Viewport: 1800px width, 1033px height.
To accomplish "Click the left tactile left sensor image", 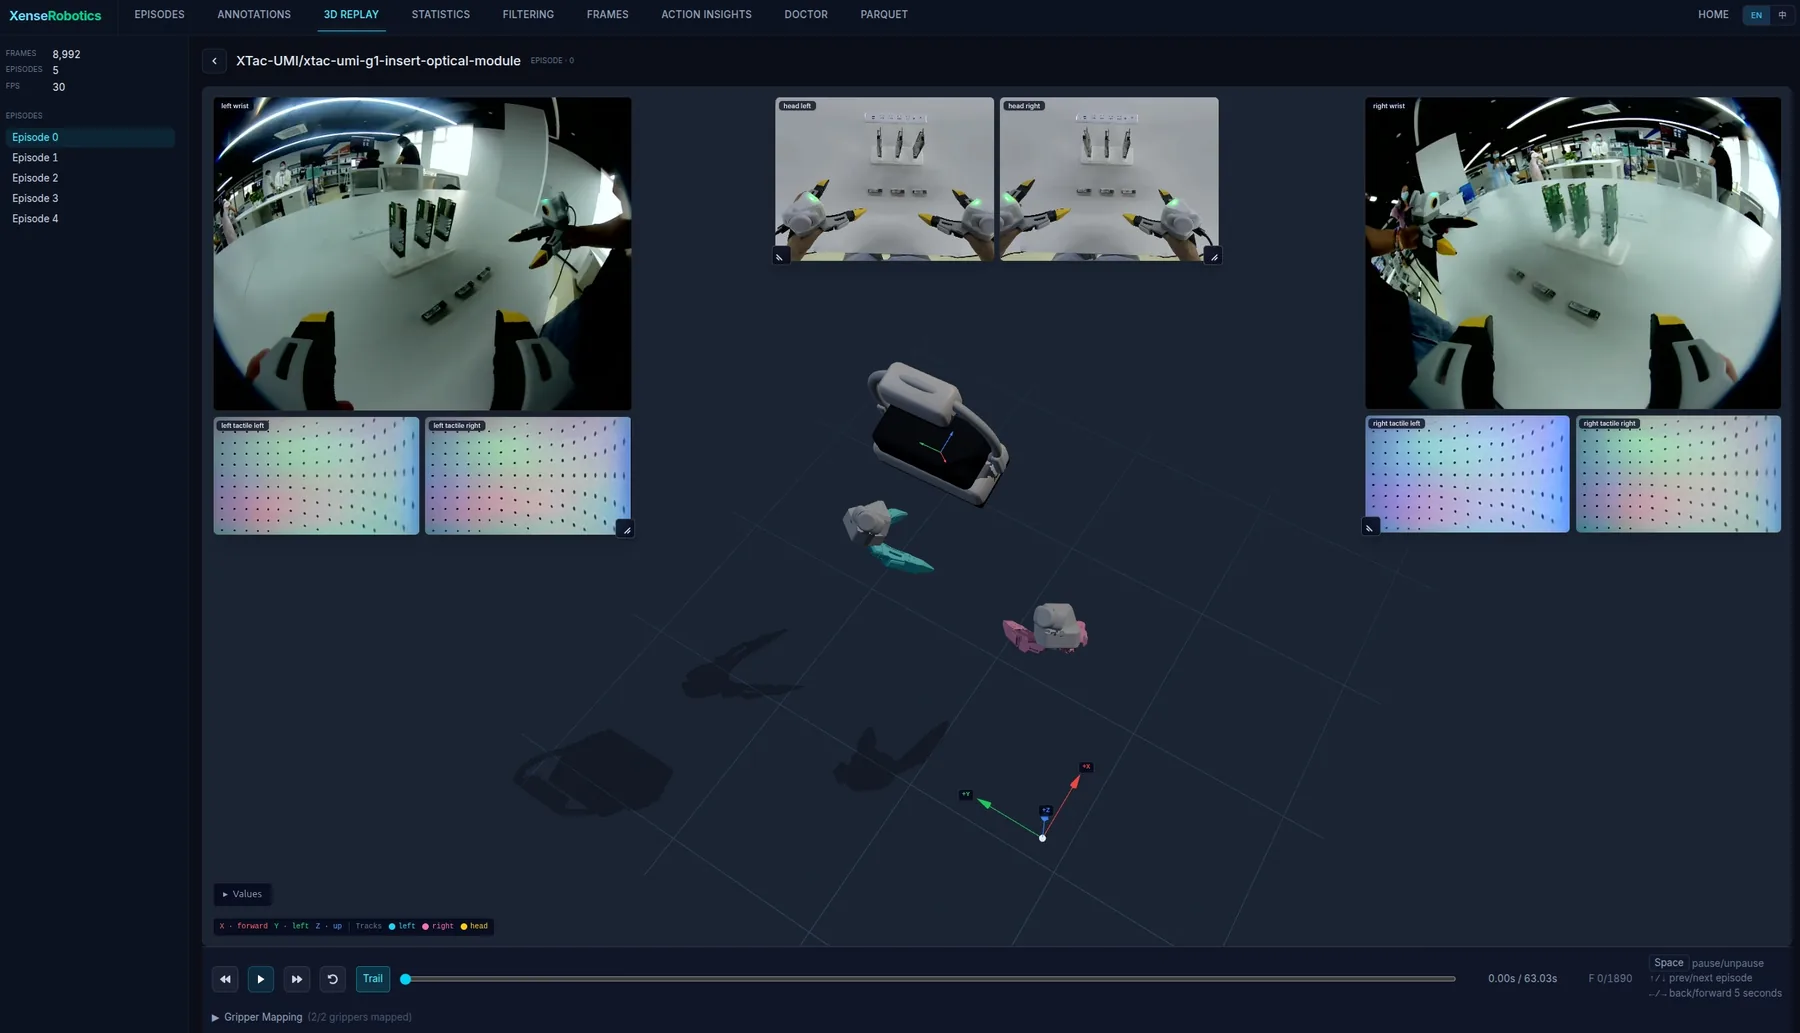I will click(x=316, y=476).
